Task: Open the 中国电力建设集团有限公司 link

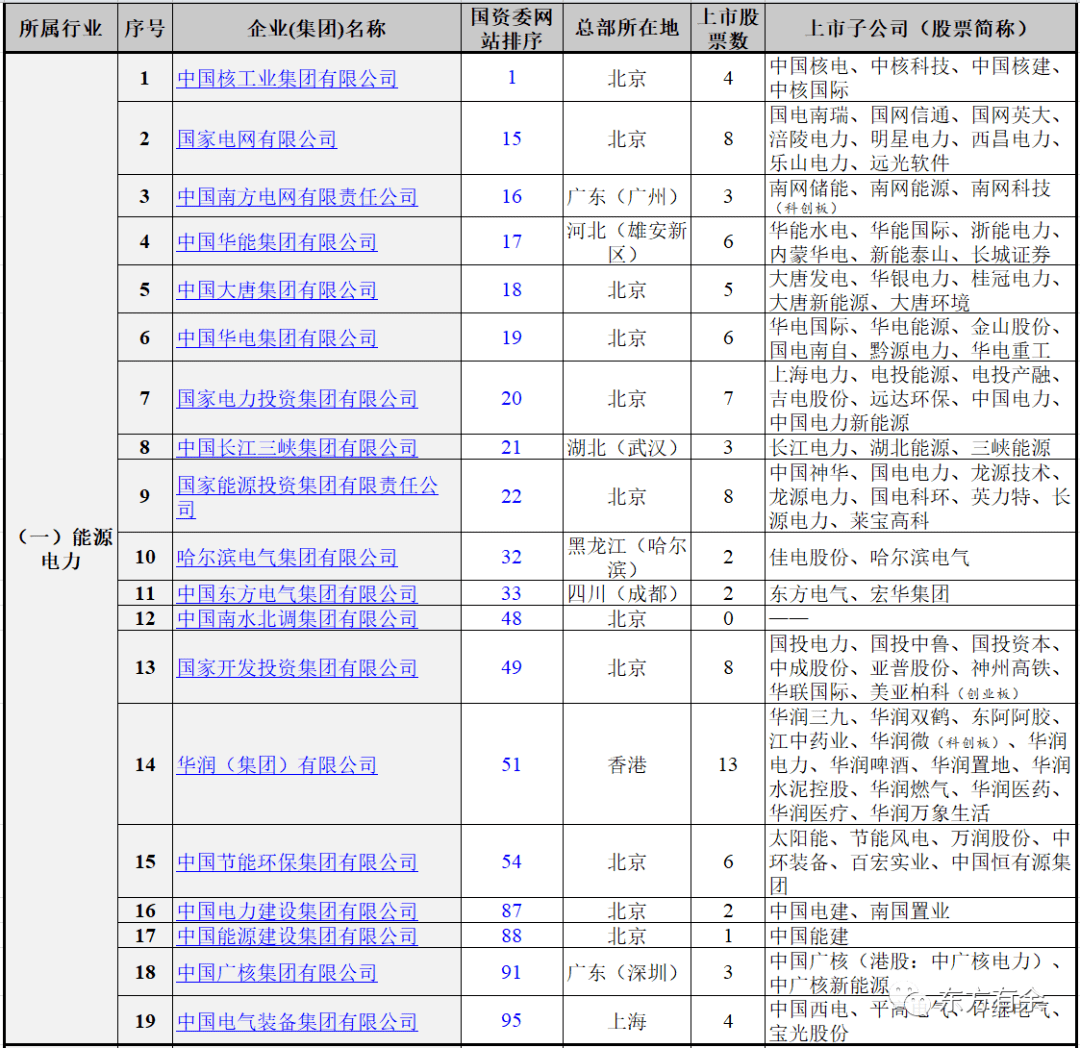Action: 297,911
